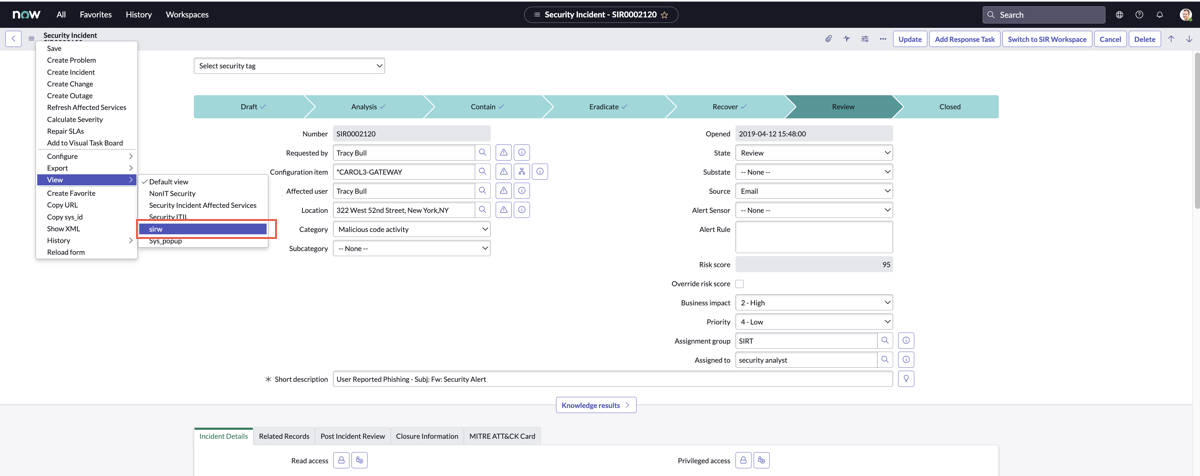The width and height of the screenshot is (1200, 476).
Task: Click the back arrow button
Action: point(13,39)
